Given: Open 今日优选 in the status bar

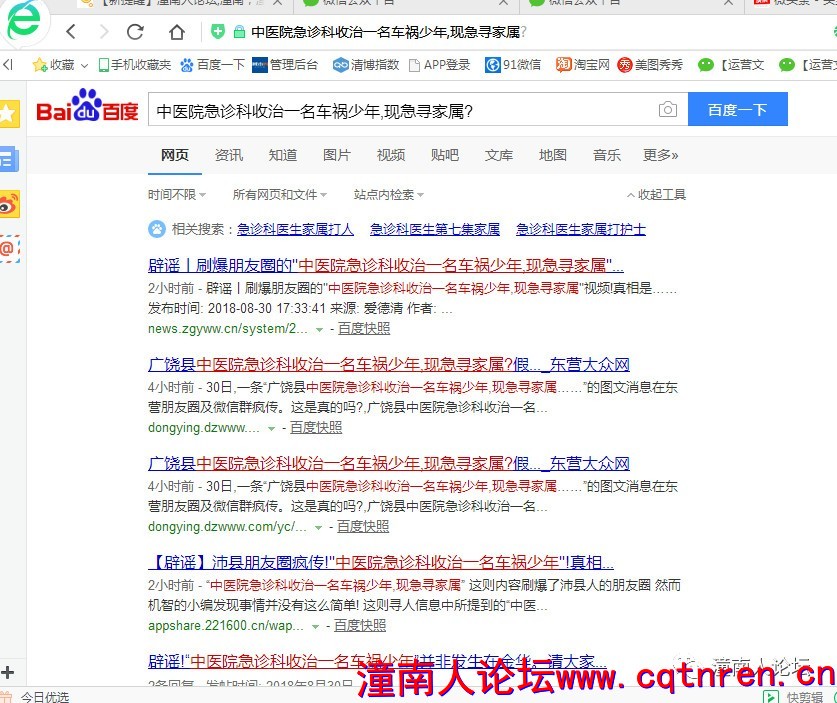Looking at the screenshot, I should click(45, 697).
